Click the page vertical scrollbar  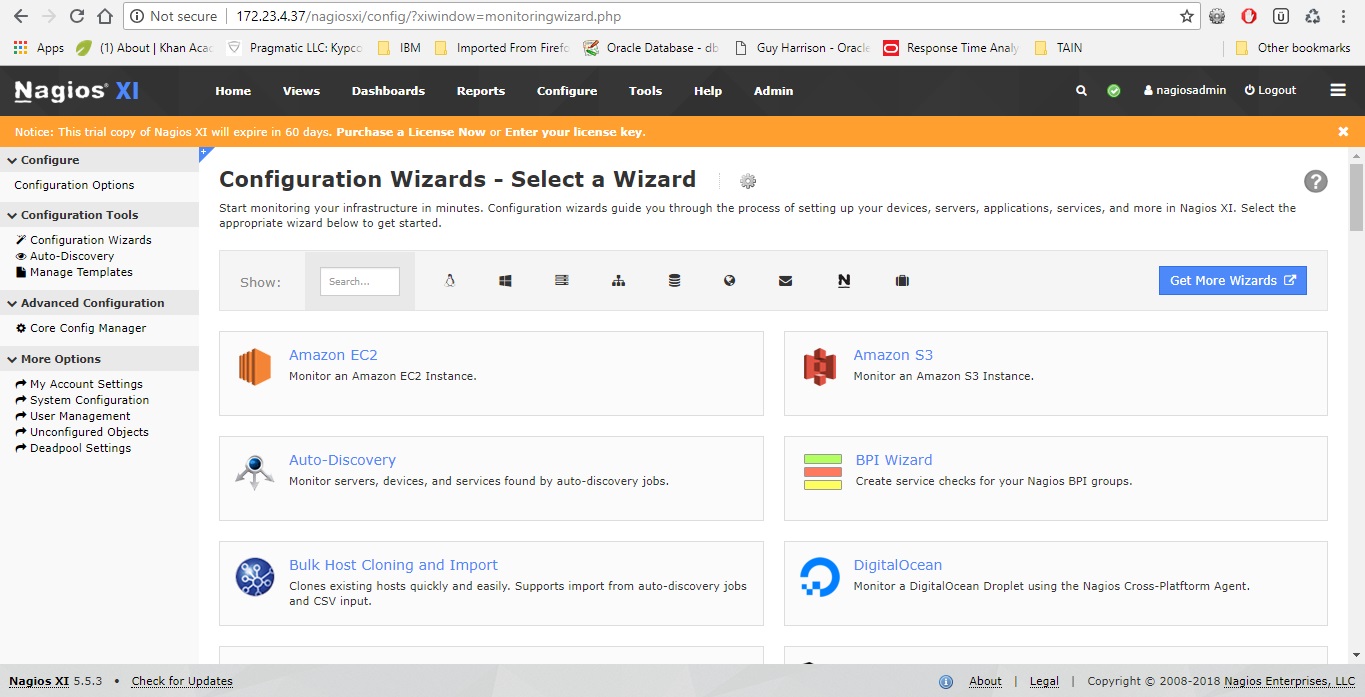coord(1357,196)
